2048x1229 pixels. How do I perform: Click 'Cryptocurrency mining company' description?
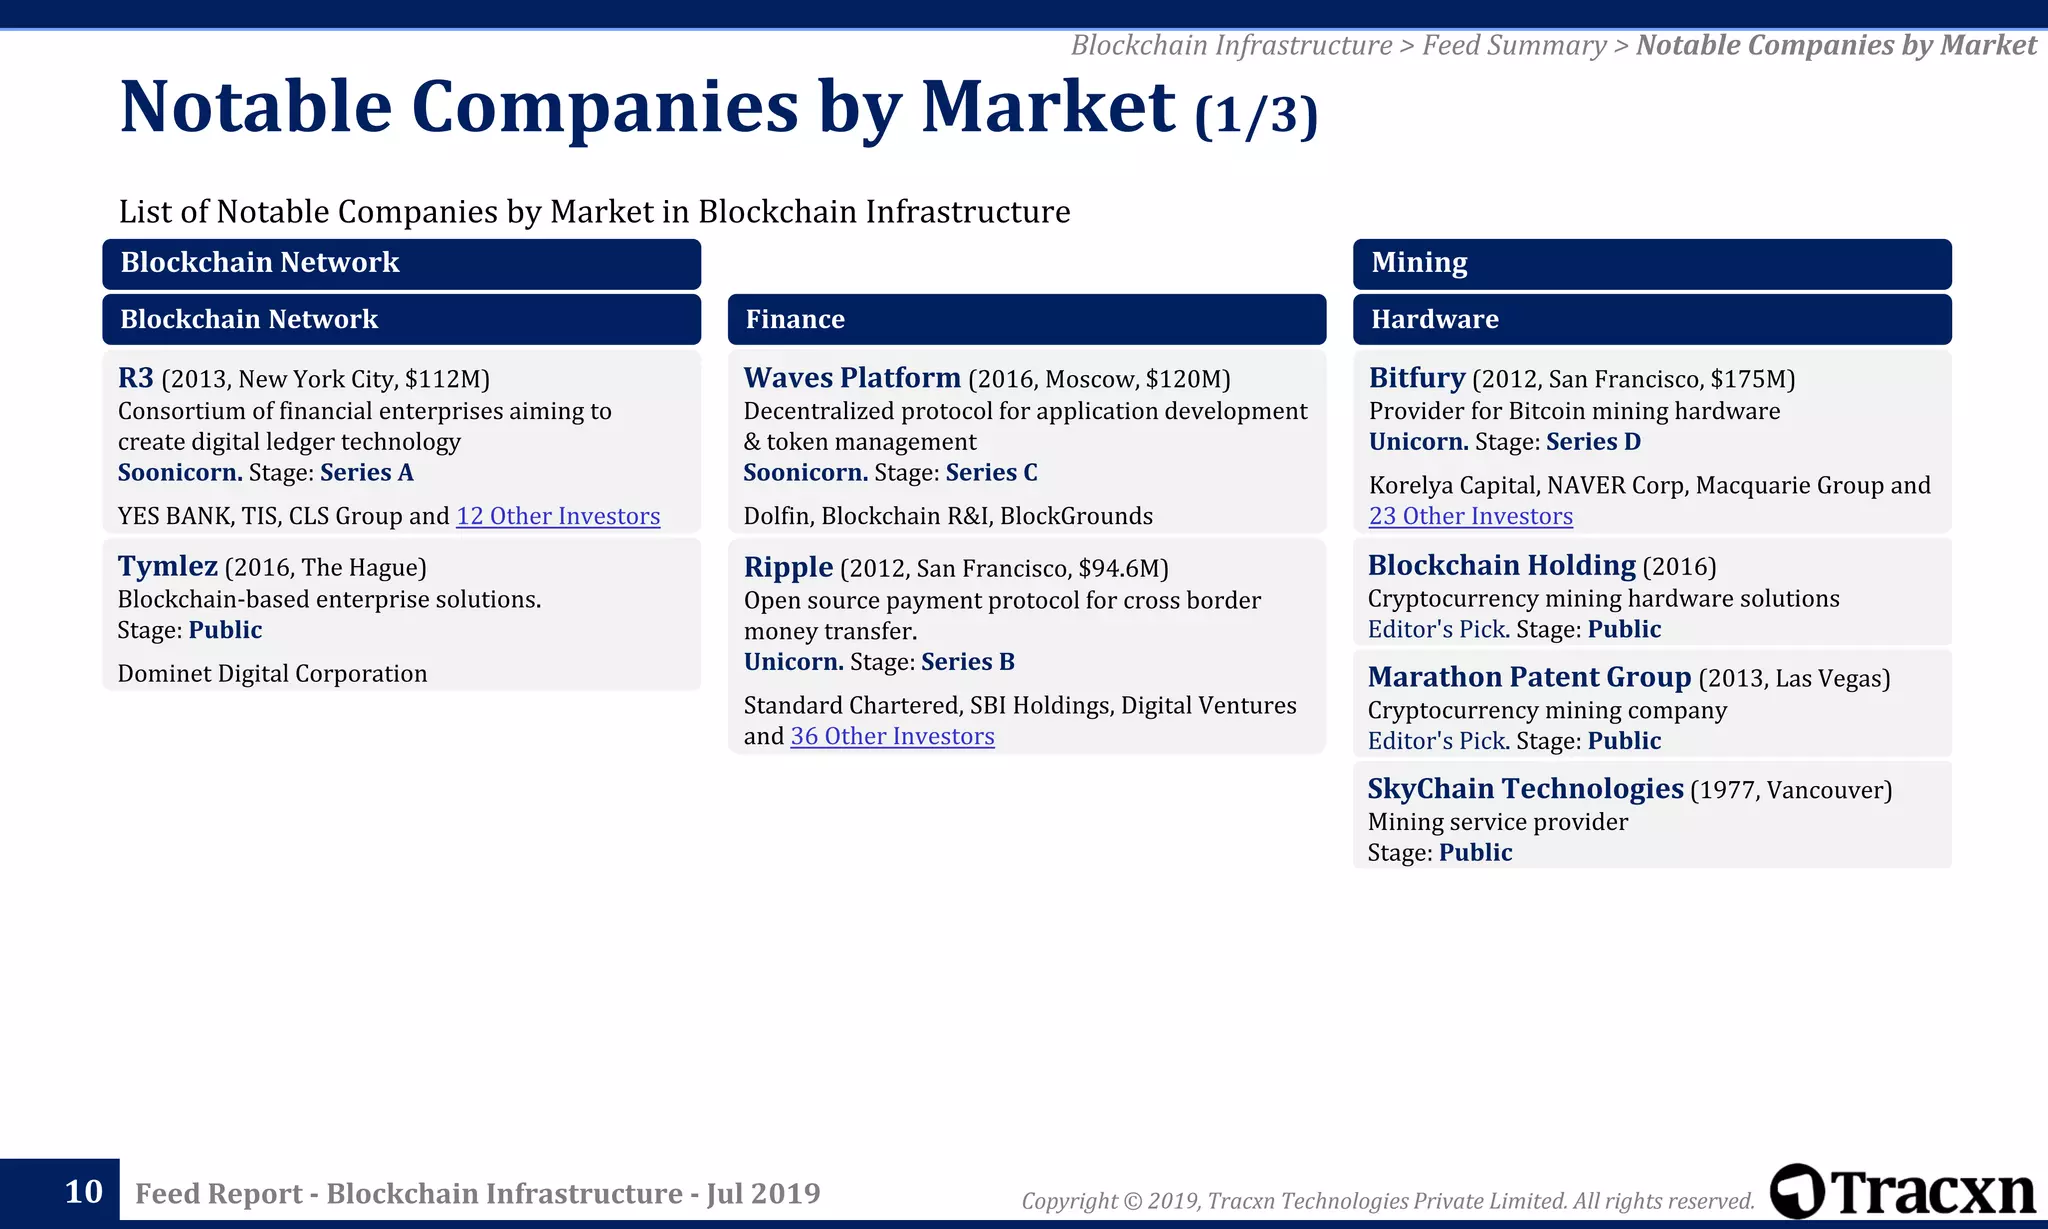tap(1547, 710)
